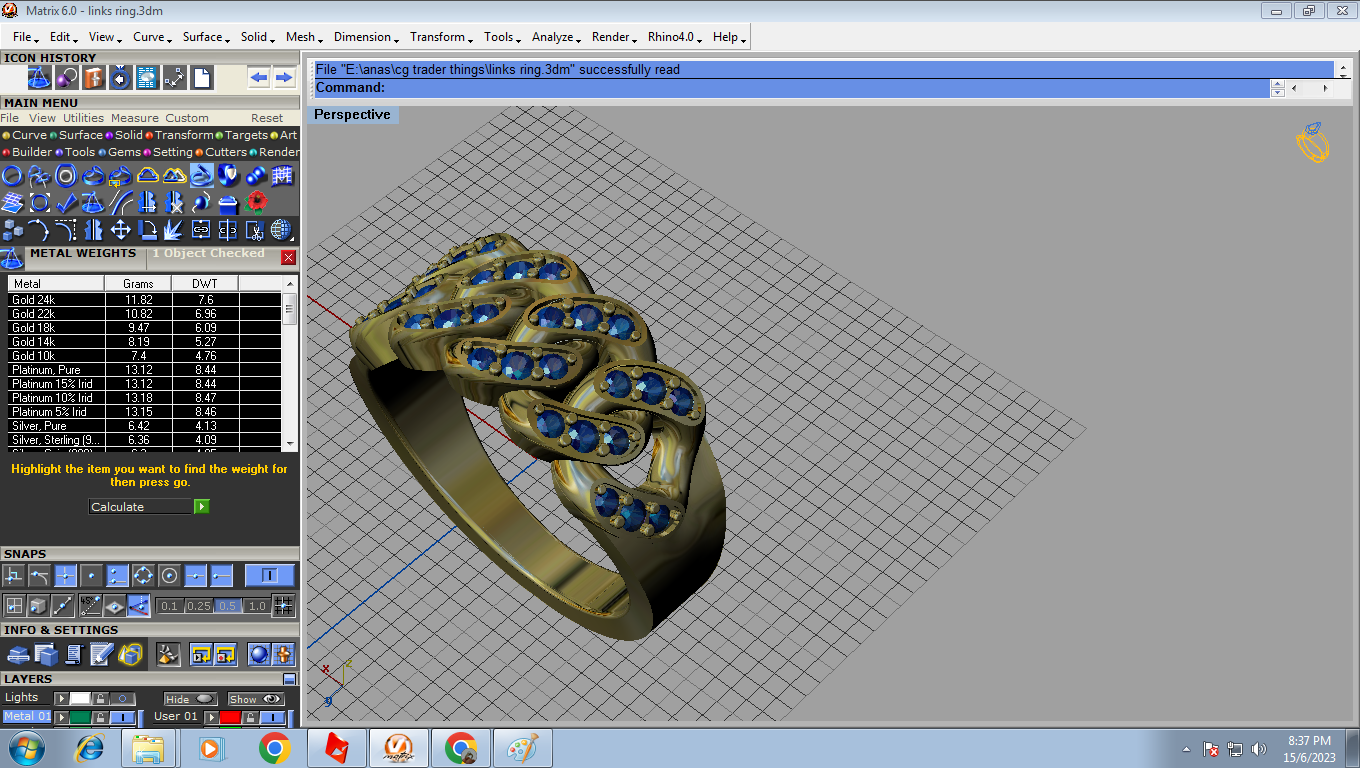Expand the Lights layer arrow
Screen dimensions: 1360x768
click(x=61, y=699)
